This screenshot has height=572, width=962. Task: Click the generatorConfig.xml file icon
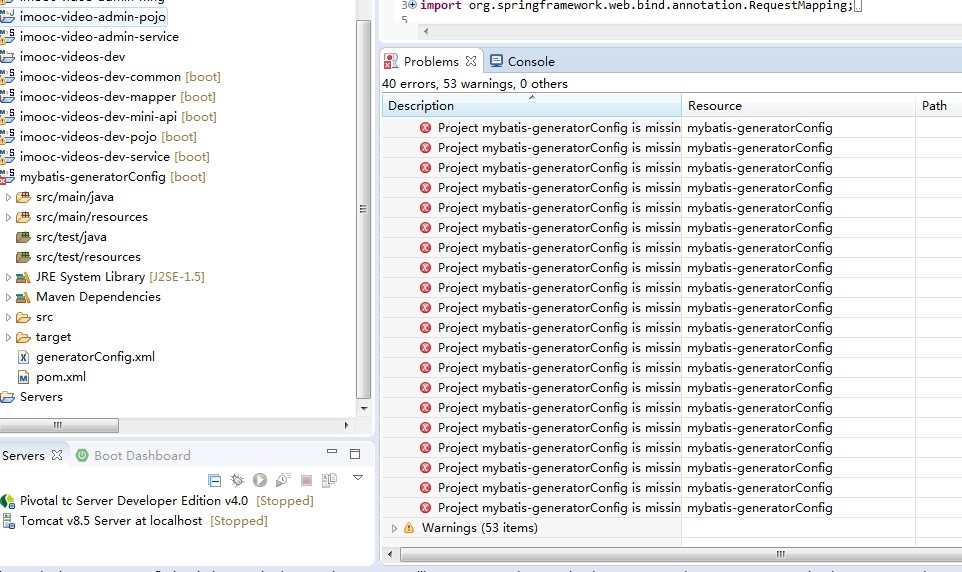23,357
